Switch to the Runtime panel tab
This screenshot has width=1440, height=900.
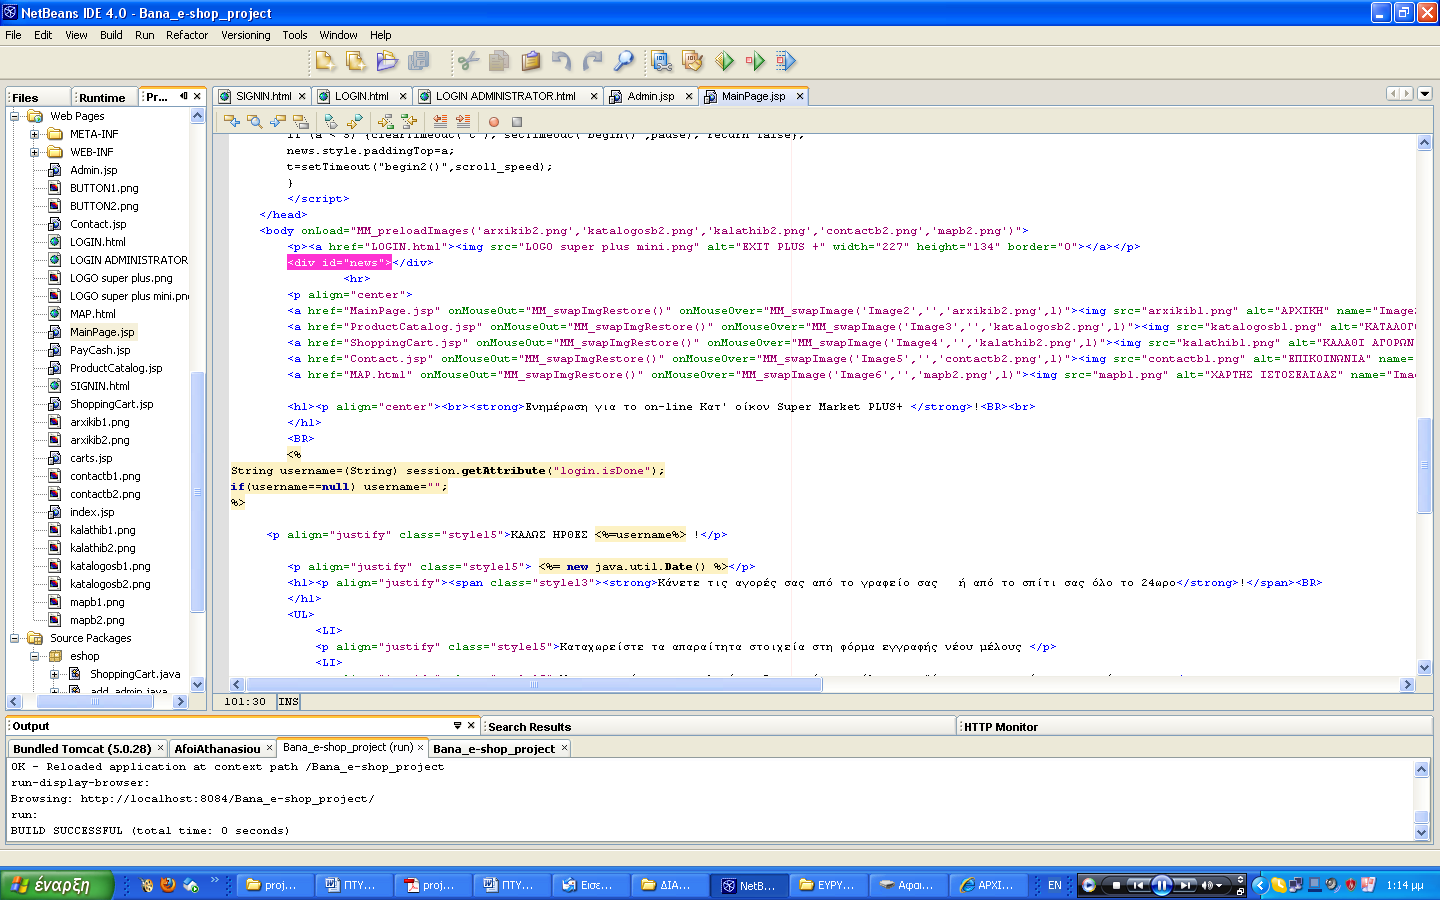coord(102,98)
